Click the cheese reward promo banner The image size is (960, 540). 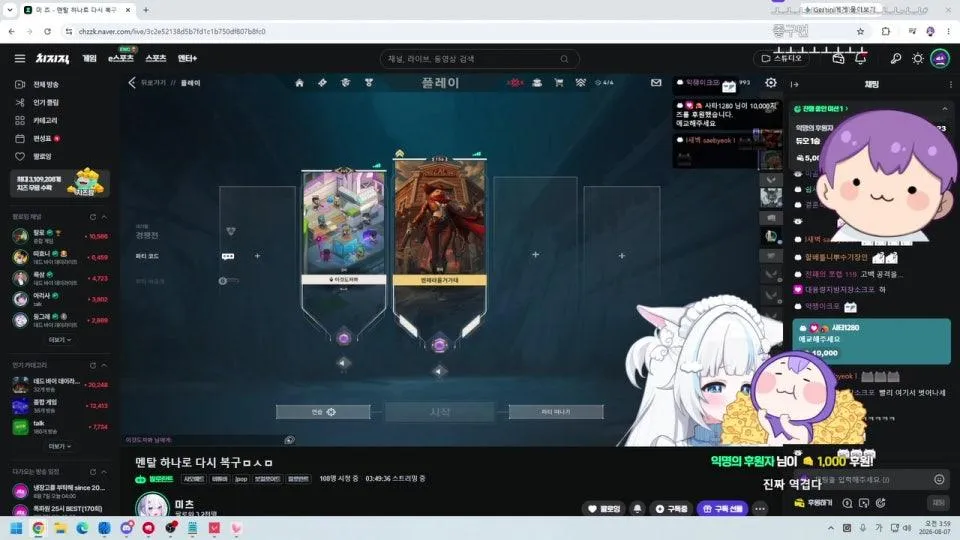point(59,183)
